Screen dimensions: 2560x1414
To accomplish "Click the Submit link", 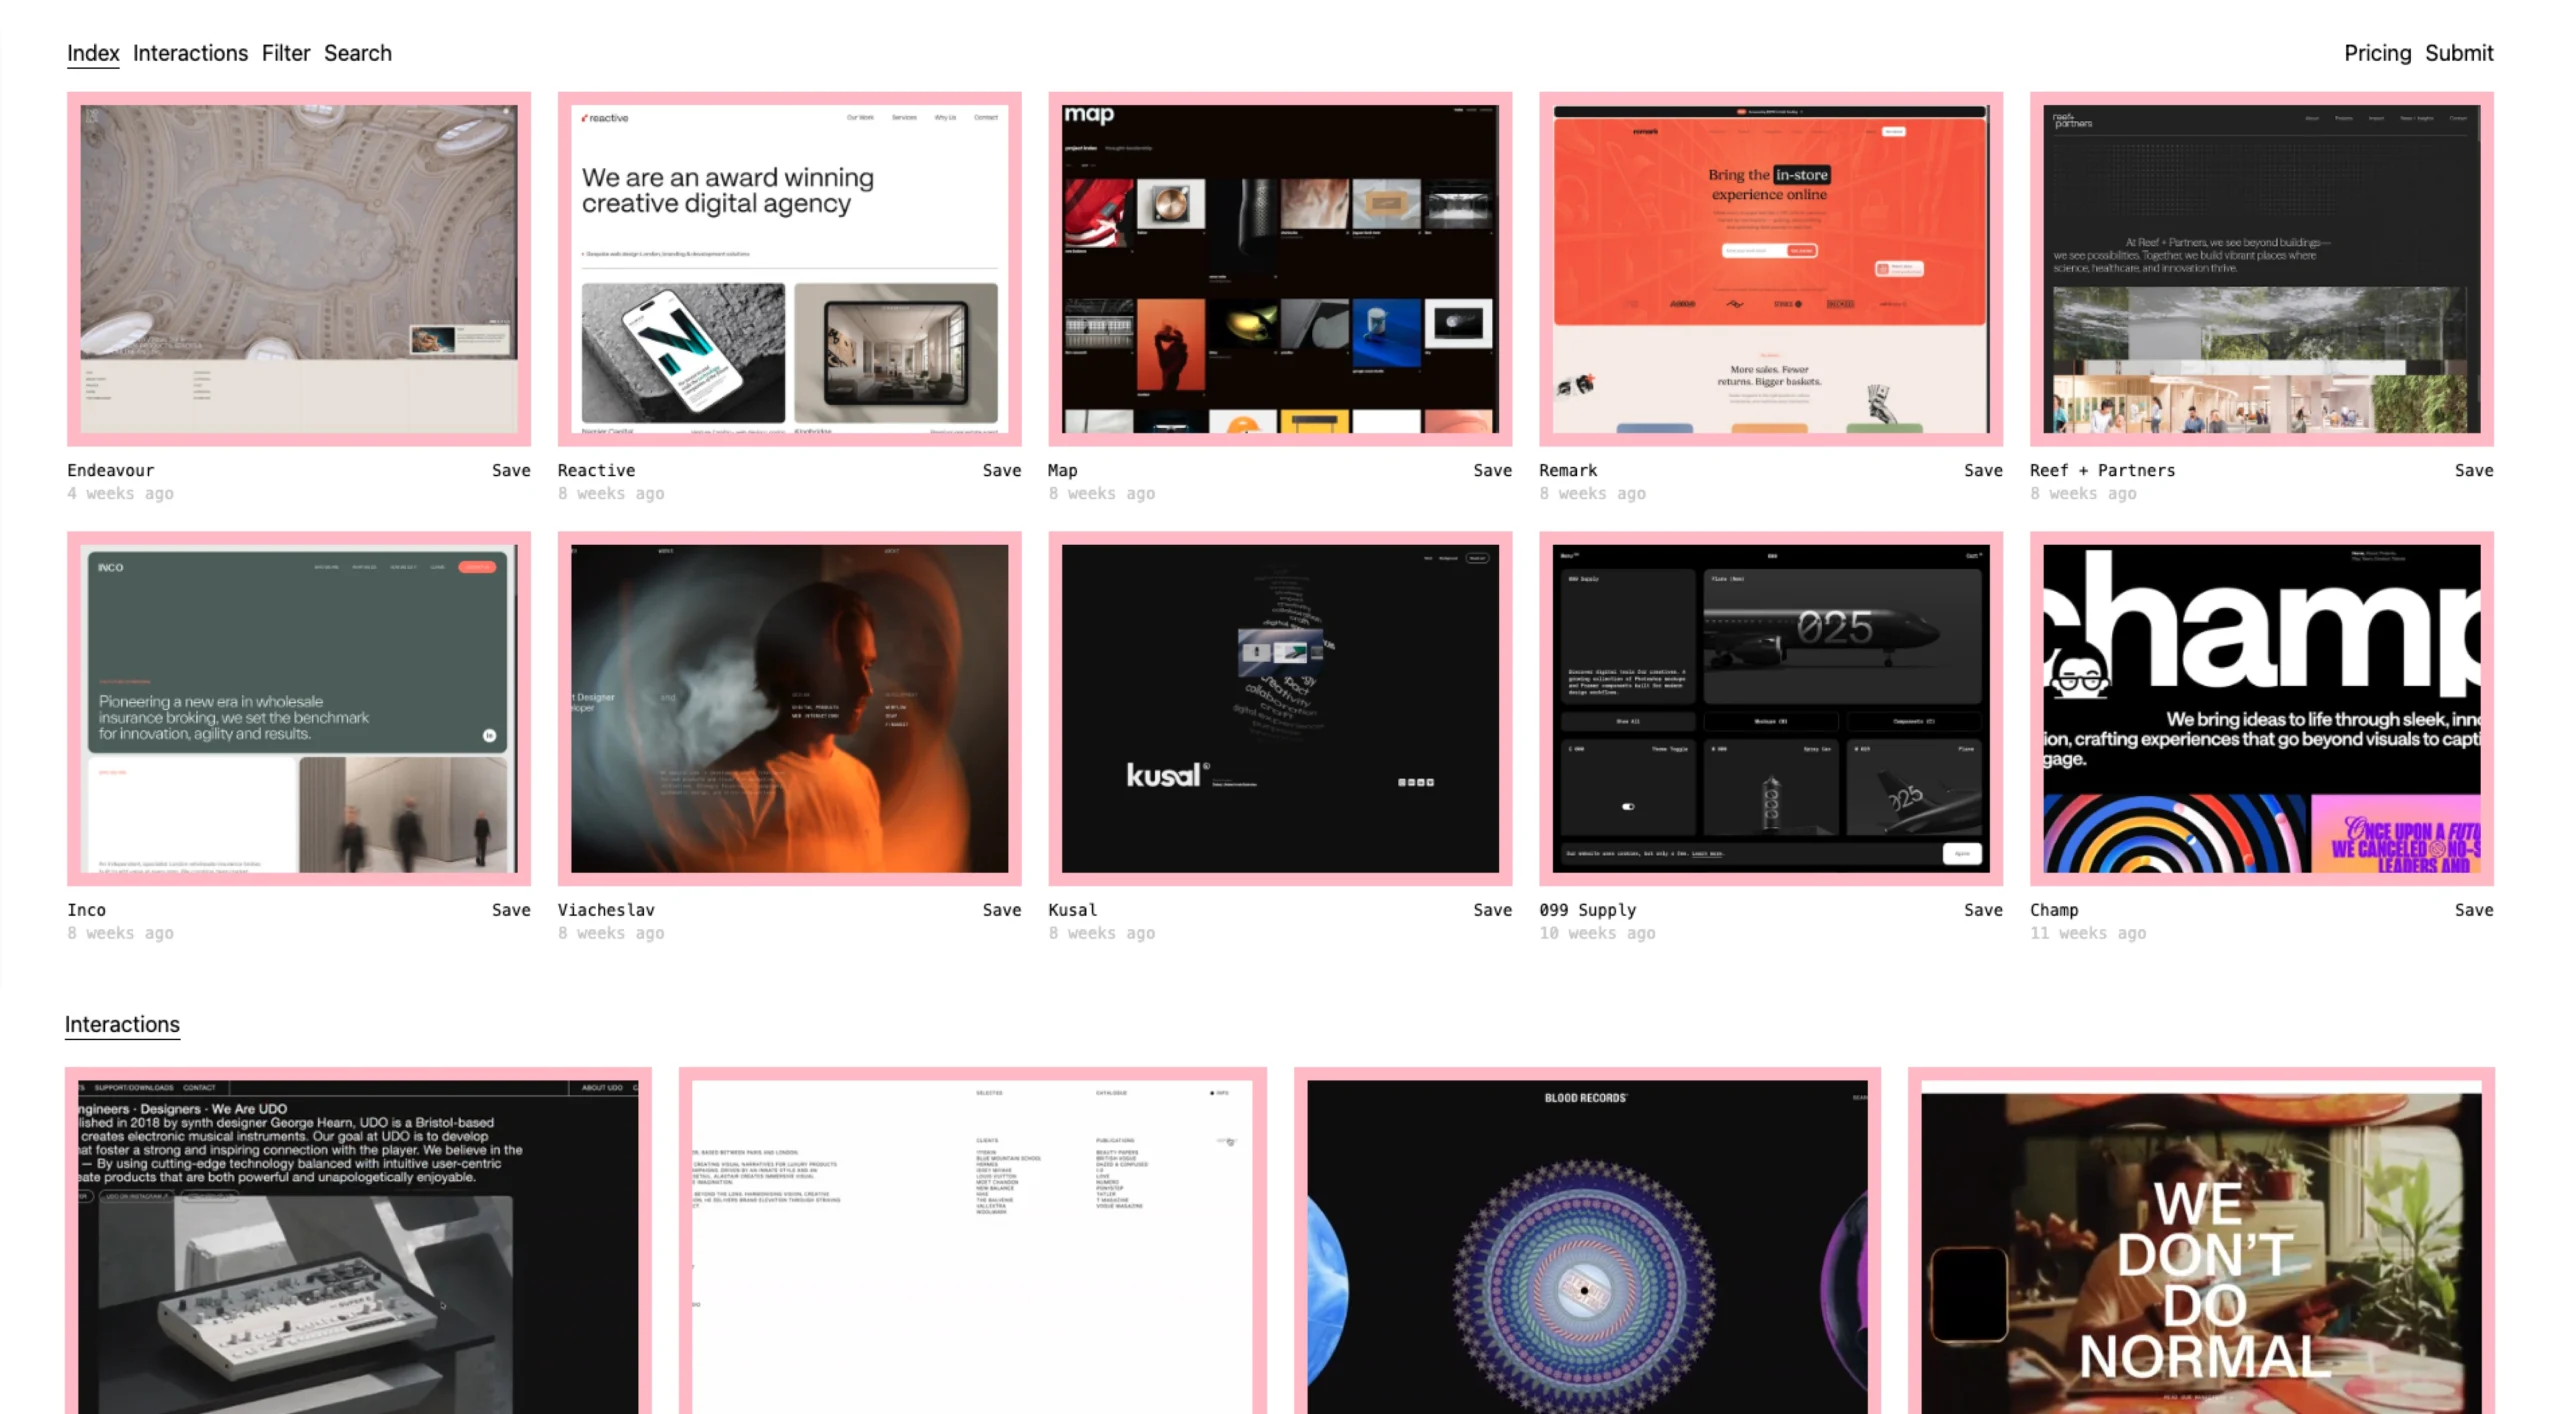I will click(2458, 53).
